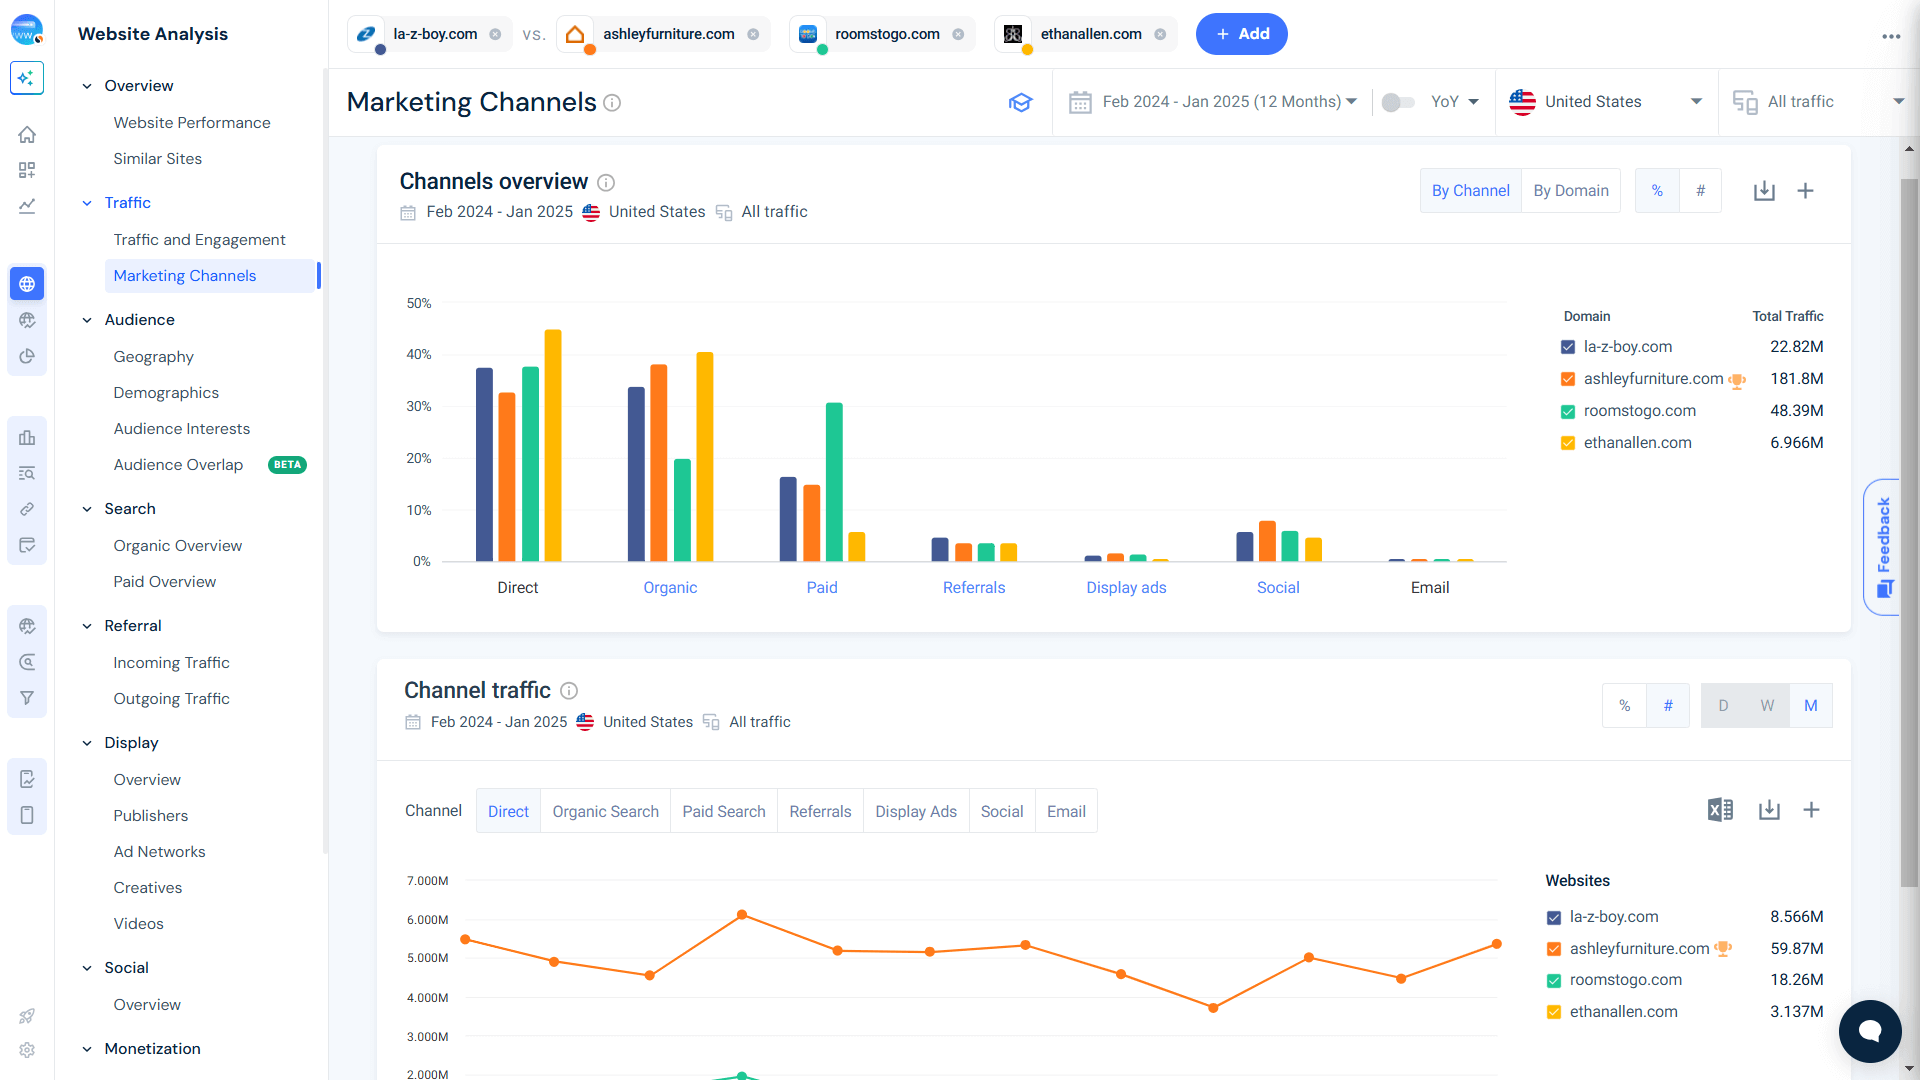Add Channels overview to dashboard with plus icon
Viewport: 1920px width, 1080px height.
pos(1805,191)
